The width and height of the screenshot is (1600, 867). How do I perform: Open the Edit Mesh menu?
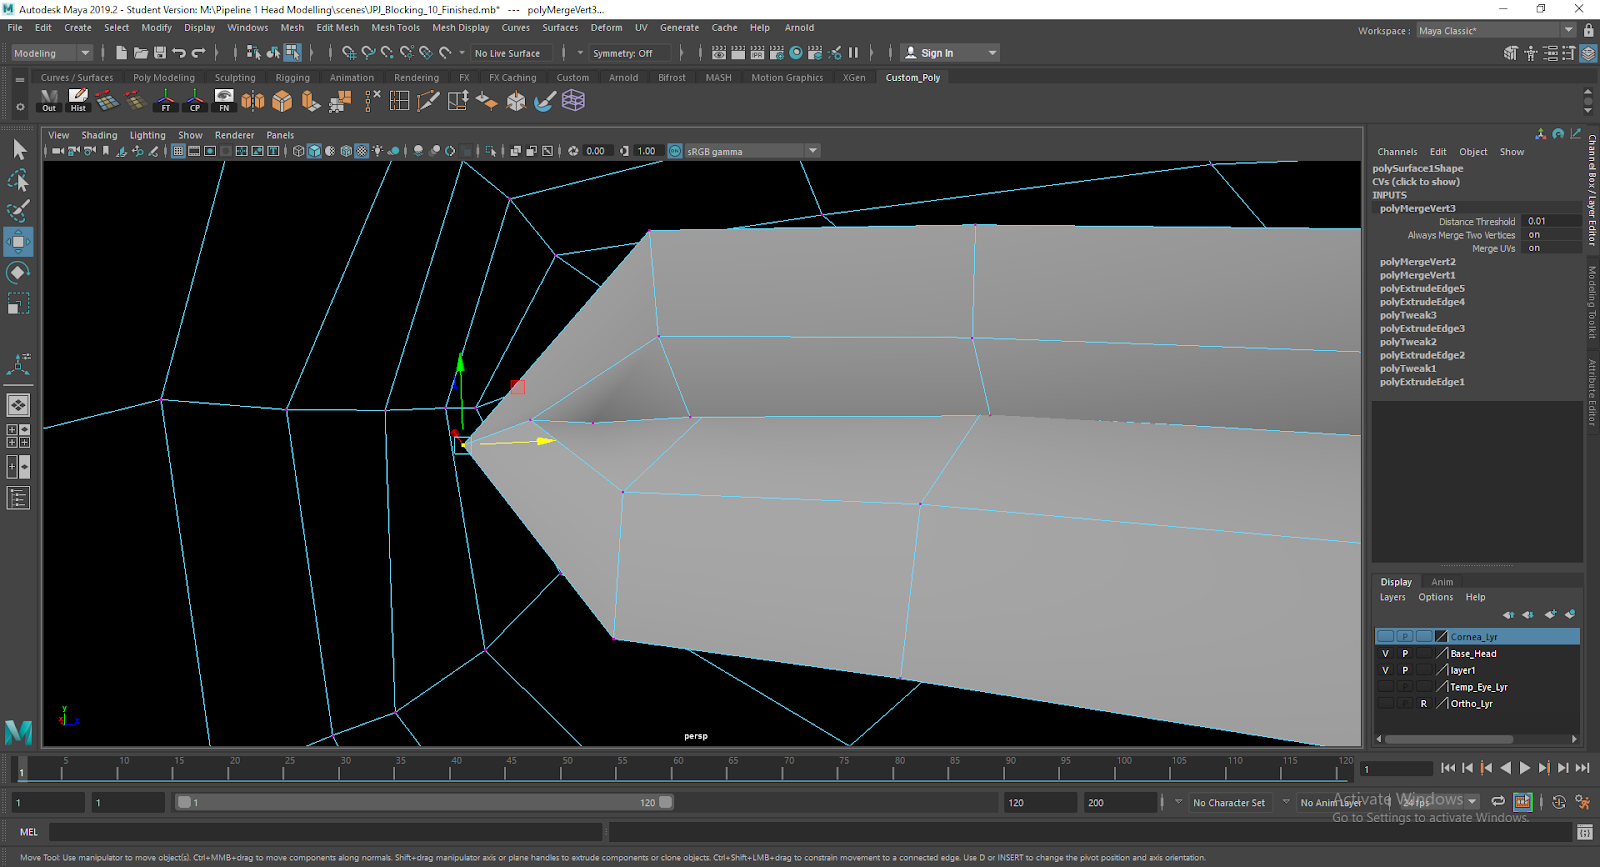(x=337, y=28)
